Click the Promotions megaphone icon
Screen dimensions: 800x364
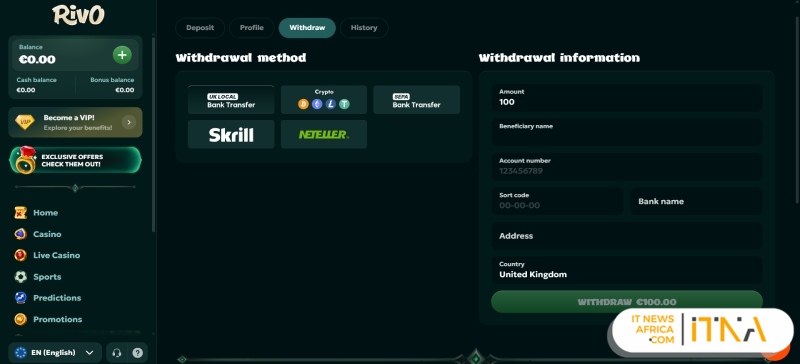(x=20, y=319)
